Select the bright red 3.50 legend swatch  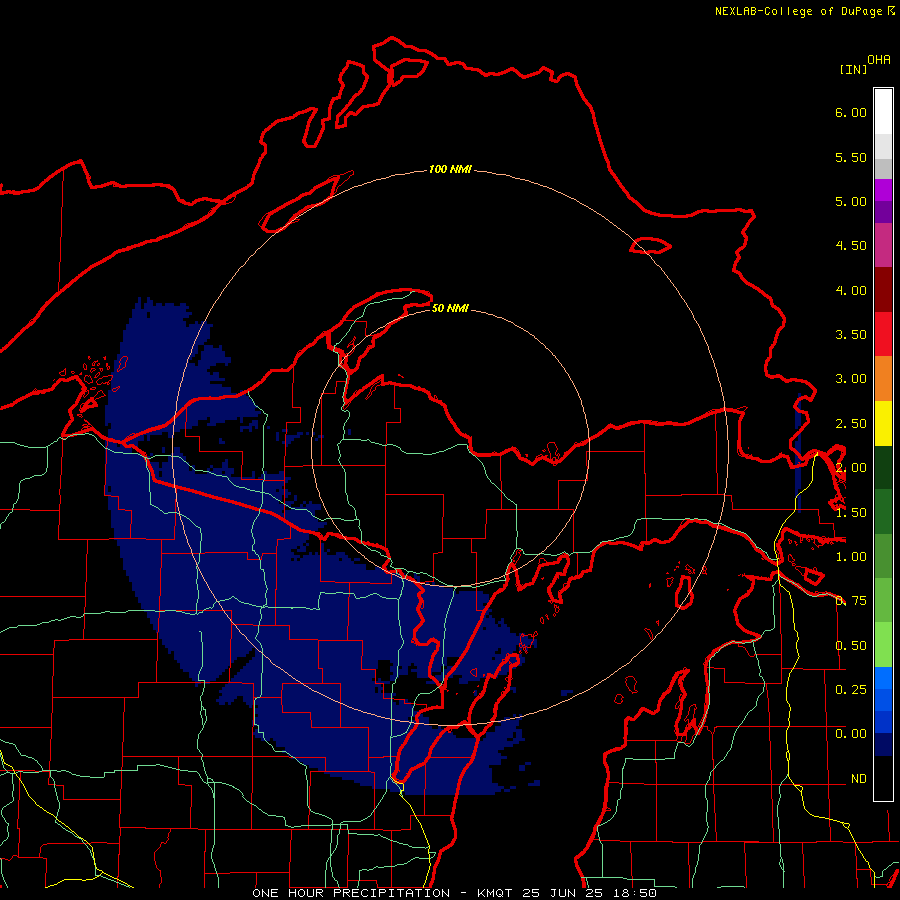click(x=883, y=334)
